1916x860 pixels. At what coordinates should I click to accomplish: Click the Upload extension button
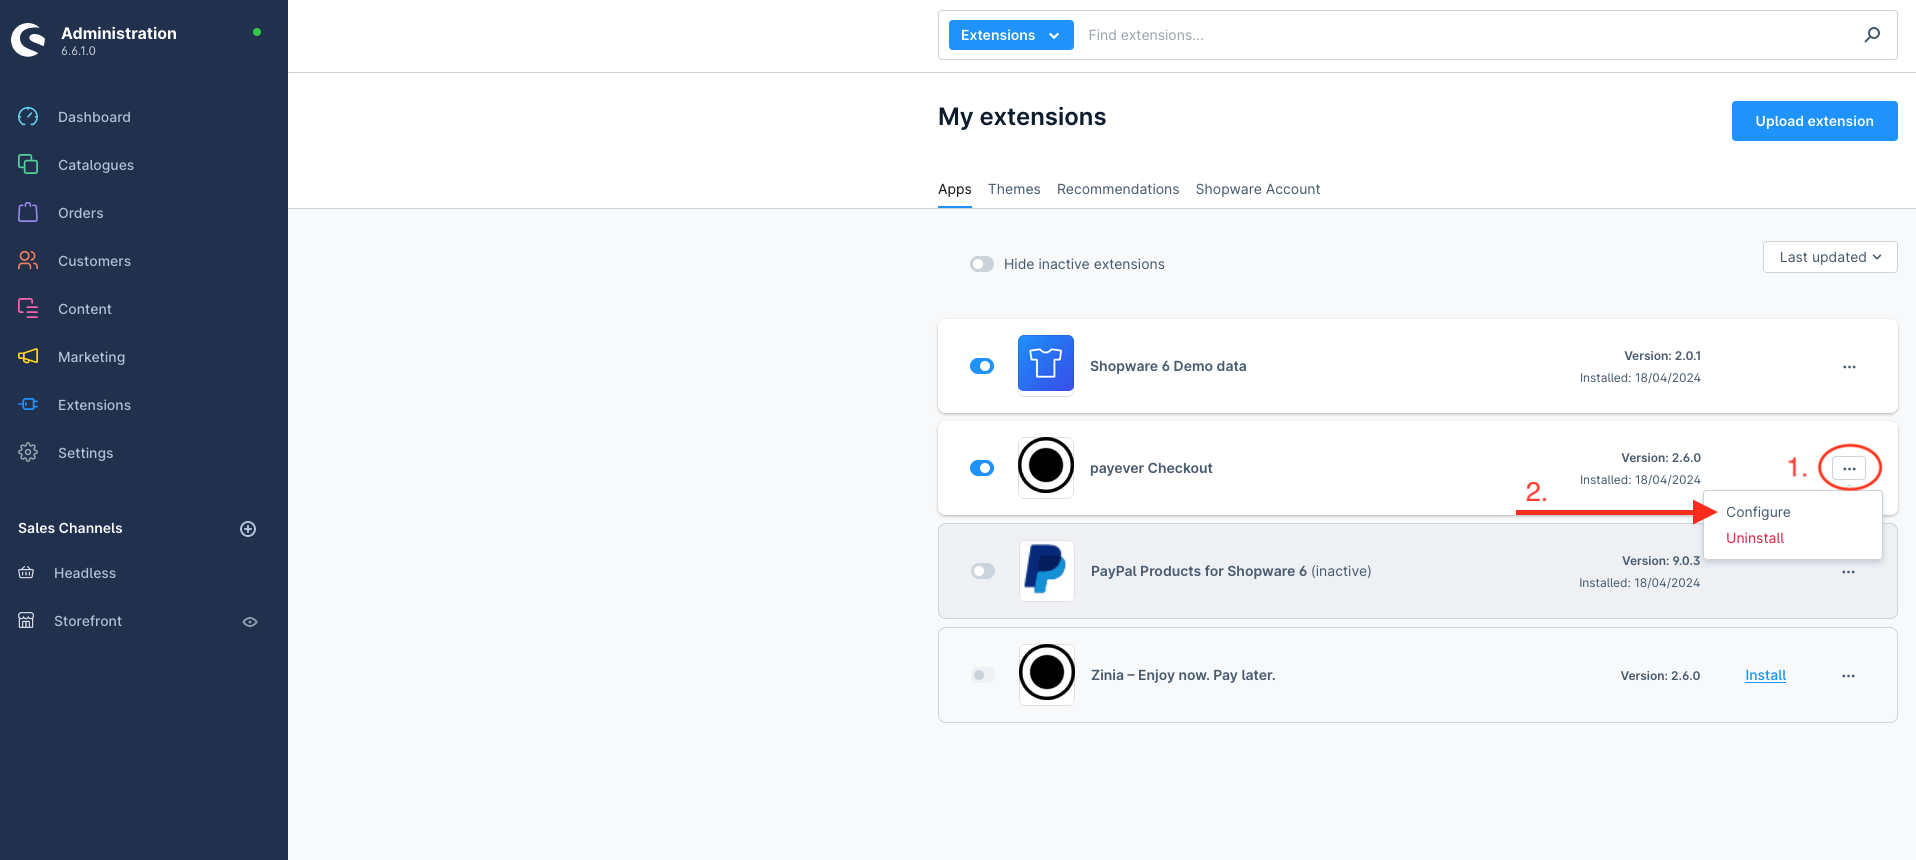1815,121
